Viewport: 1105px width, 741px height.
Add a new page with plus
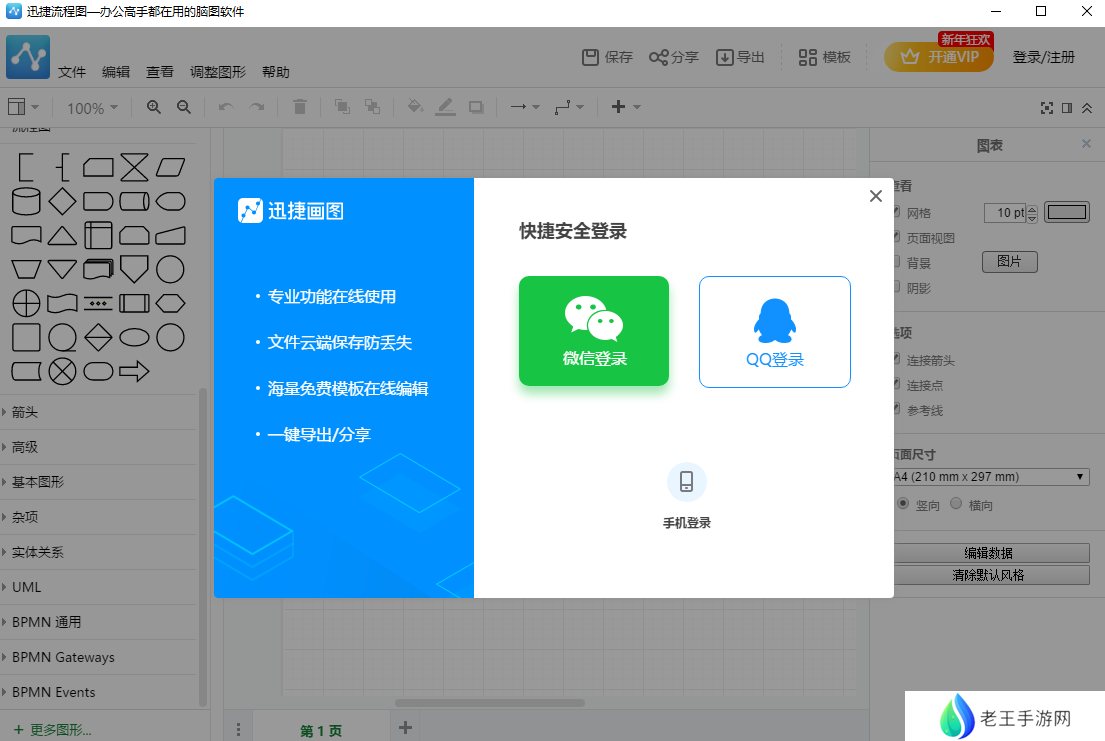[x=405, y=728]
